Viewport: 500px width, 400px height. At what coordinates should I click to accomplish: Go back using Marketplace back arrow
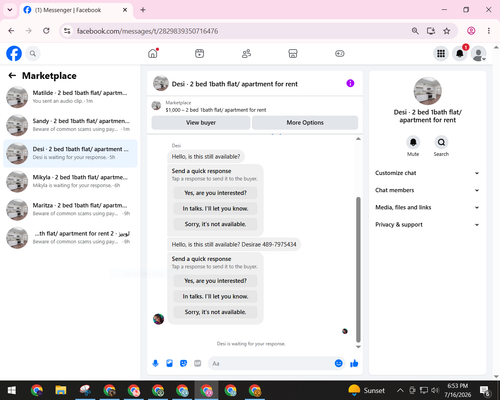click(x=12, y=76)
